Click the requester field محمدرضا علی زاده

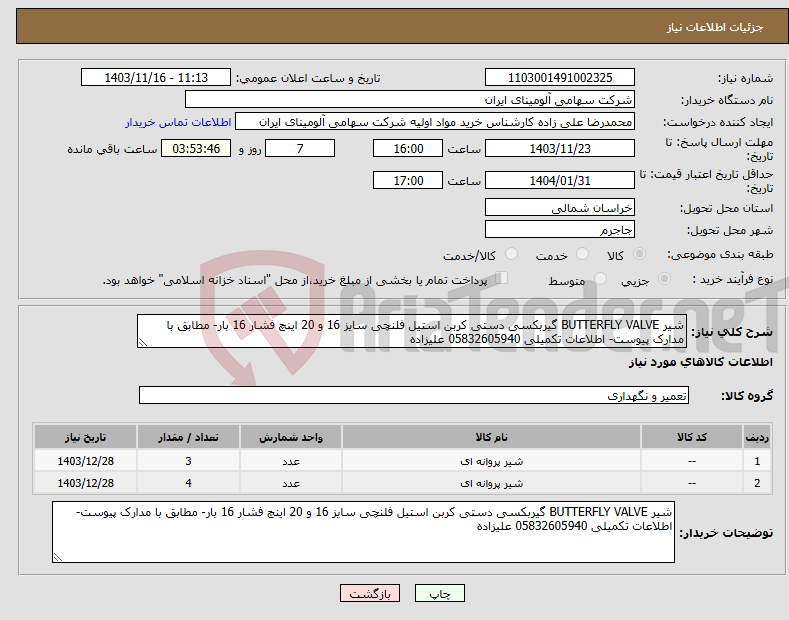(435, 122)
